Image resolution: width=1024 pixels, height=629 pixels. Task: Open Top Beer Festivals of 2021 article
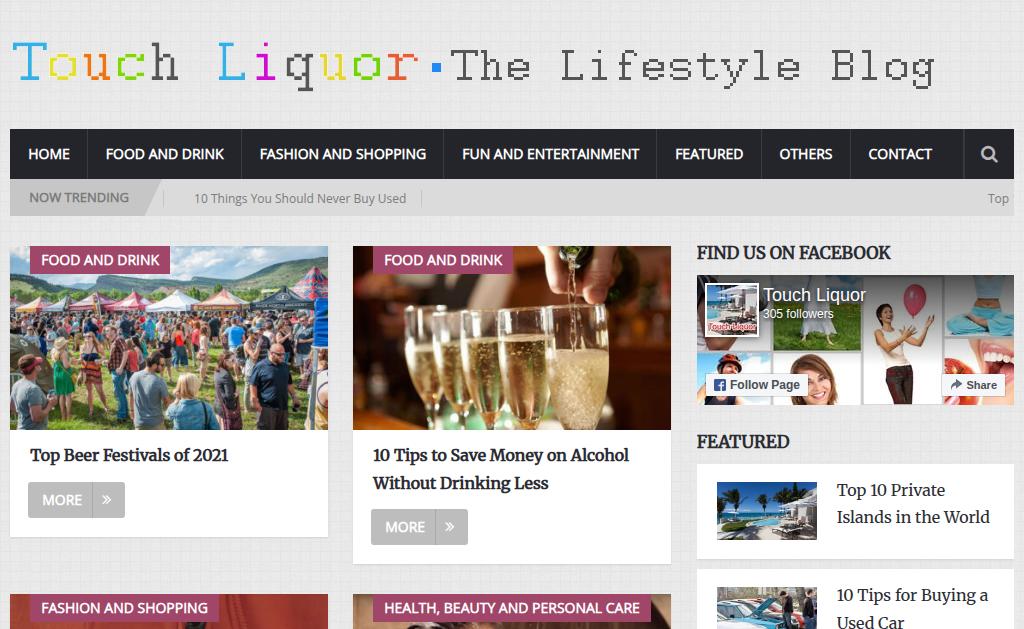point(129,455)
